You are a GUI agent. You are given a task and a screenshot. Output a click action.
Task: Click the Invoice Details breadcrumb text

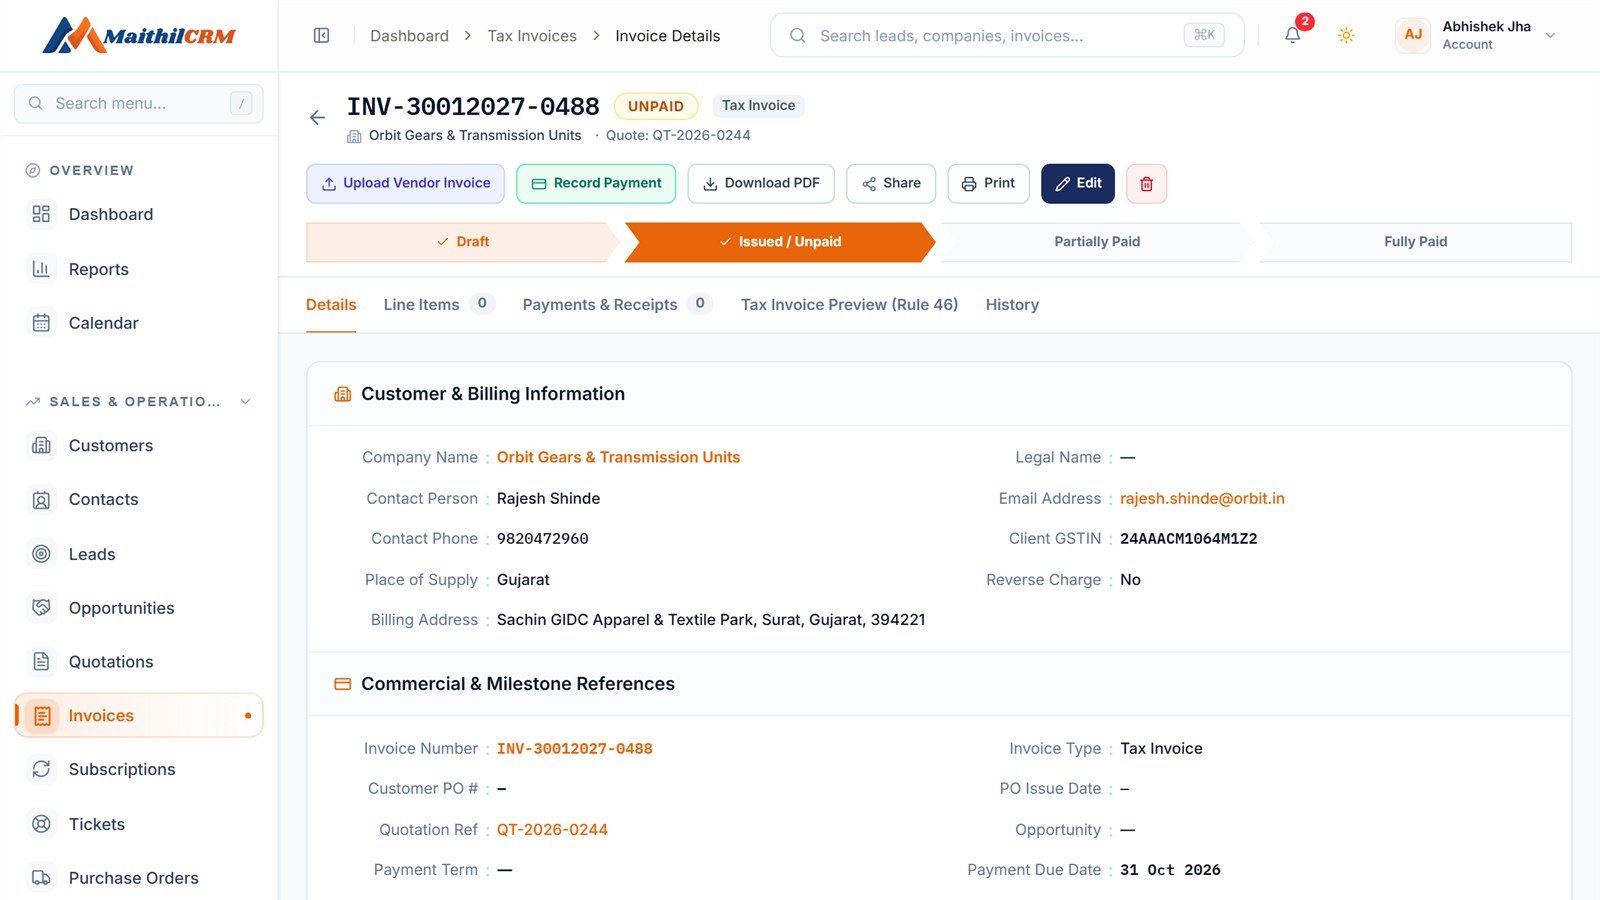(x=668, y=36)
